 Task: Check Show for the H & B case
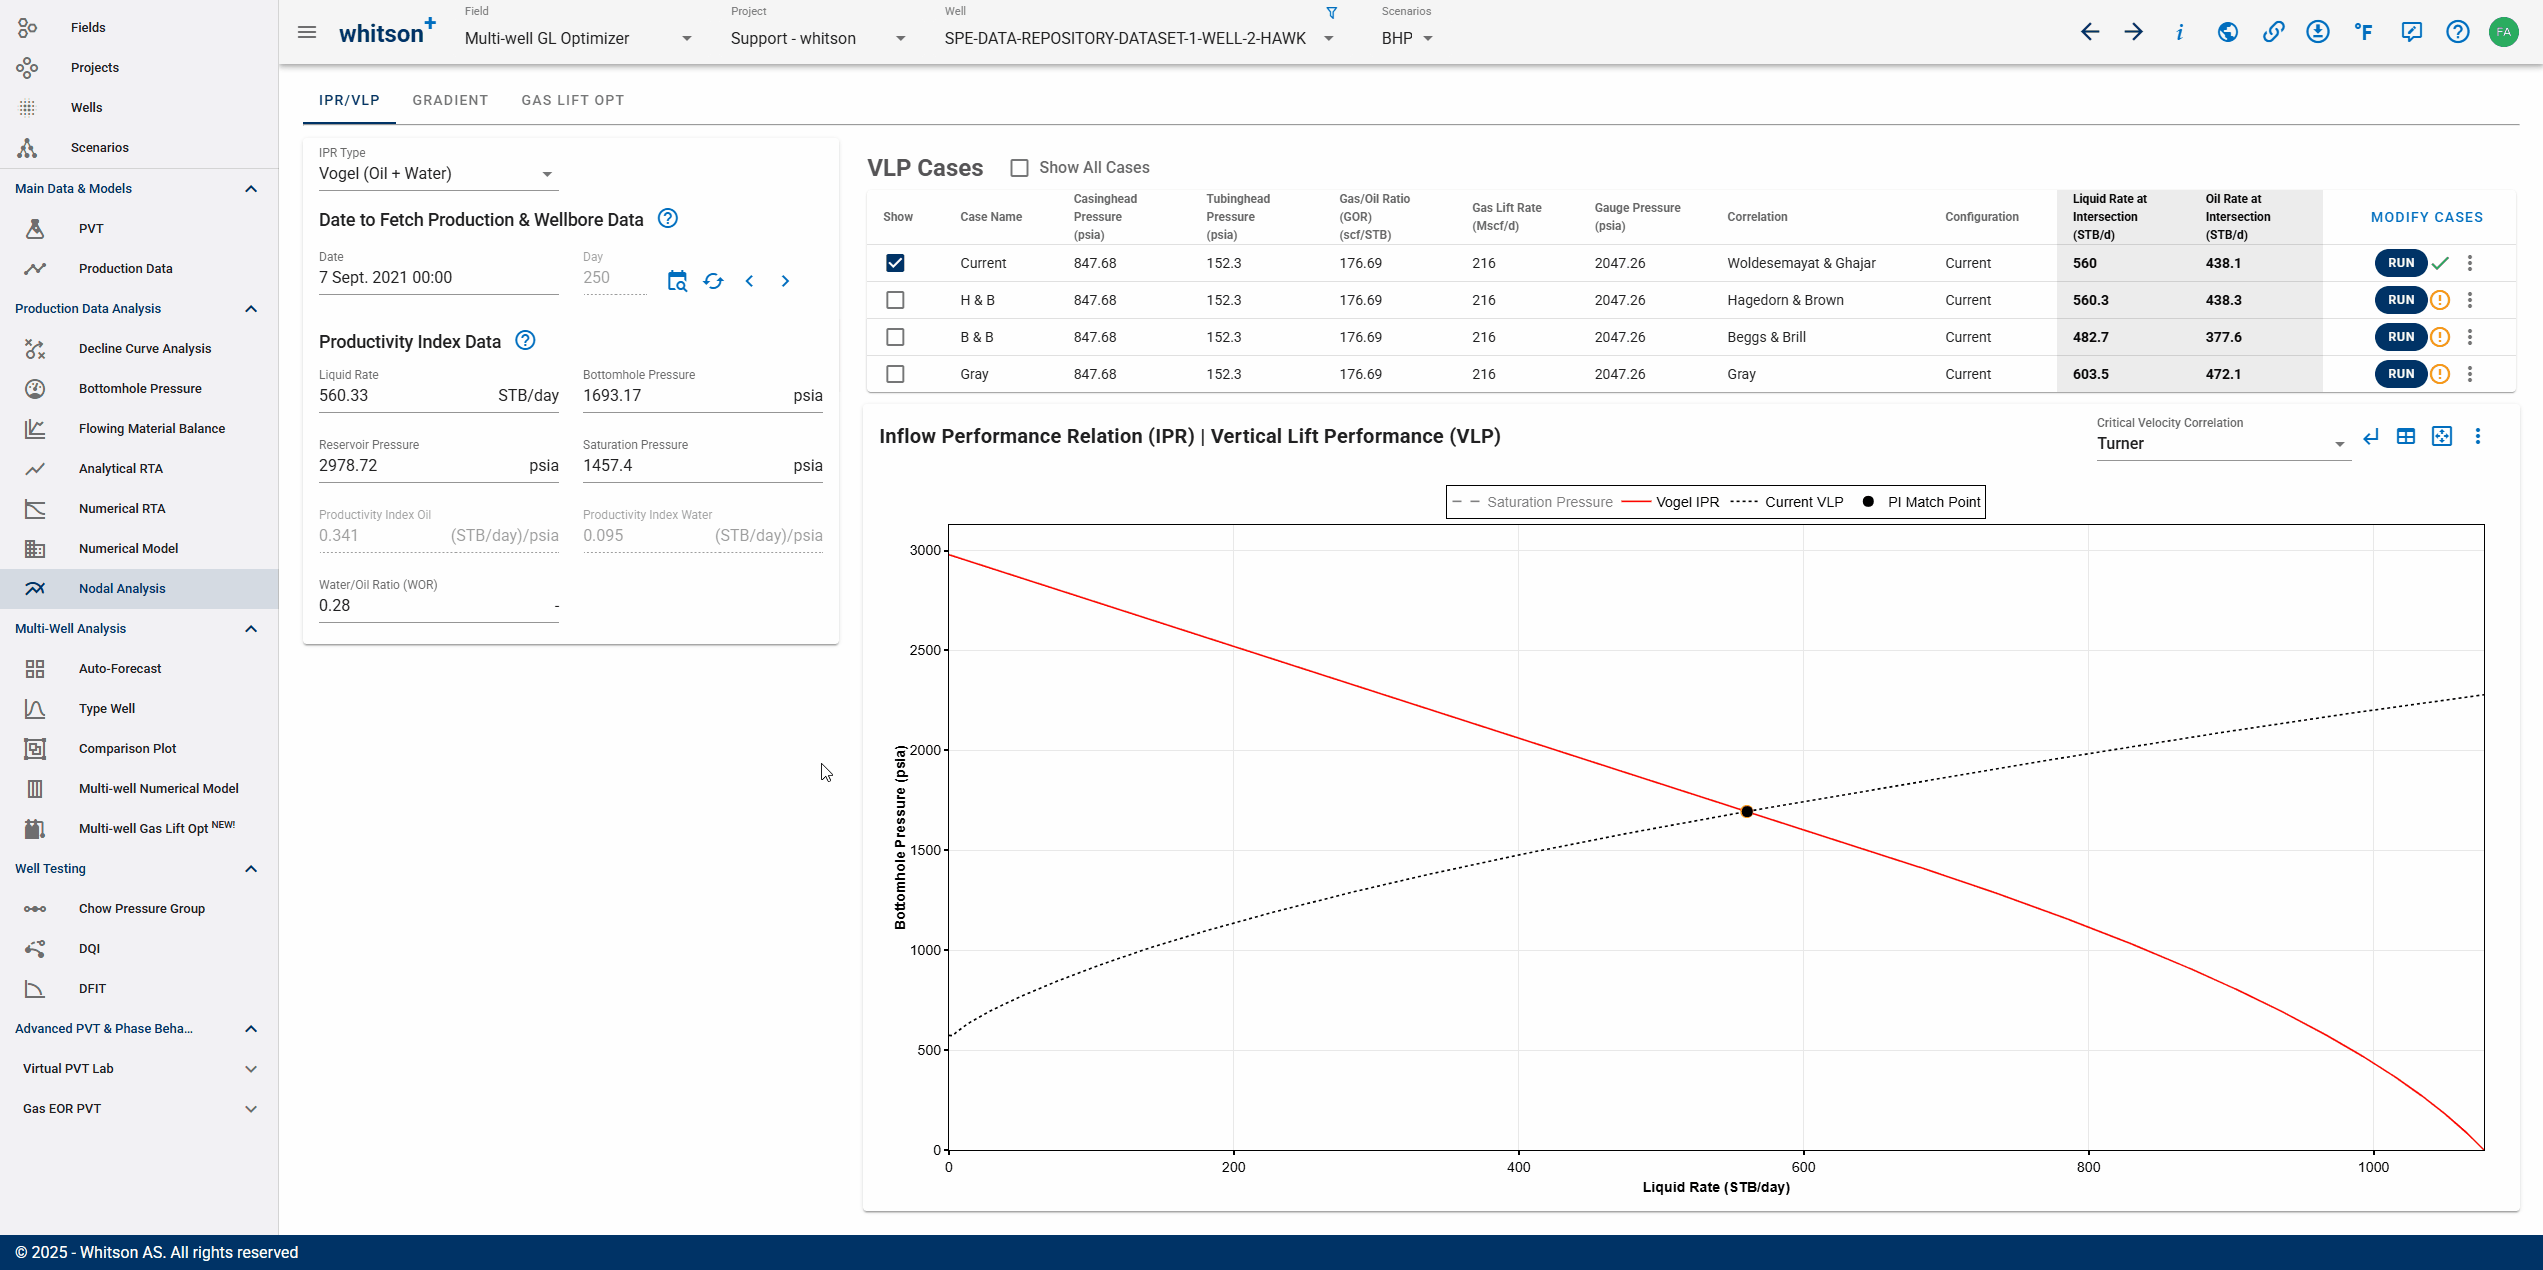coord(895,300)
